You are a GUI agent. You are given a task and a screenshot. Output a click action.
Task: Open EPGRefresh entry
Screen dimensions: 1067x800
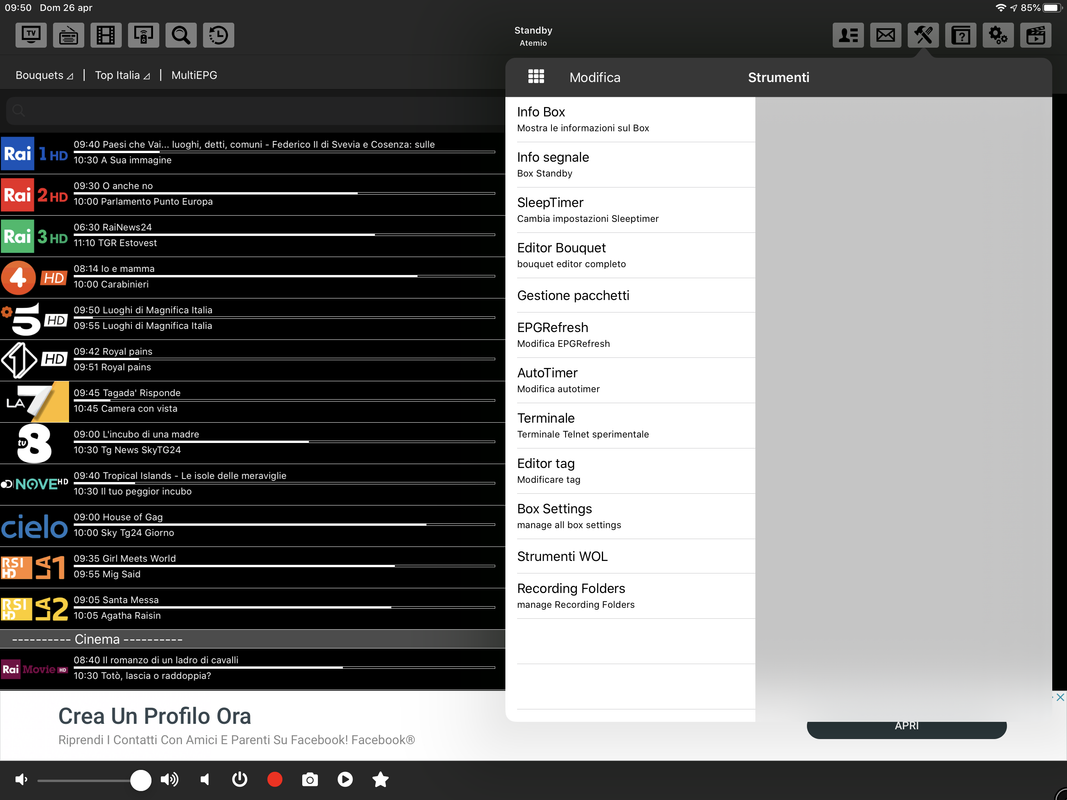(x=630, y=335)
